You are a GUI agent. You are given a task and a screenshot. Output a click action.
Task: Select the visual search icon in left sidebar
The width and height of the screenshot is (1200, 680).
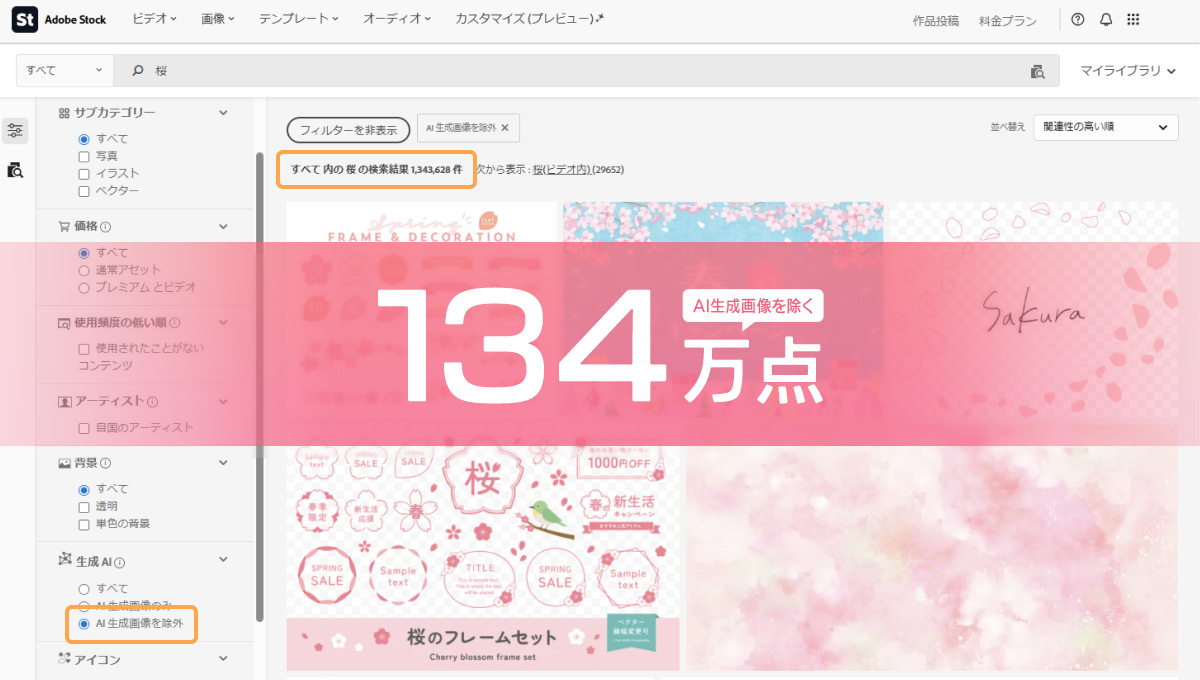pyautogui.click(x=15, y=171)
